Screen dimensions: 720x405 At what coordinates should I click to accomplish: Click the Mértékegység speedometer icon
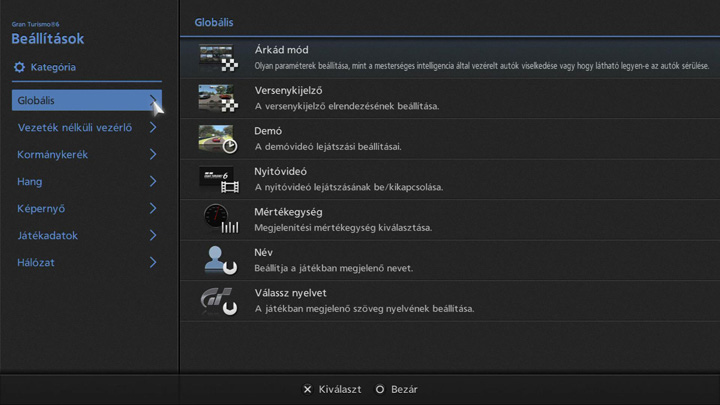[217, 219]
